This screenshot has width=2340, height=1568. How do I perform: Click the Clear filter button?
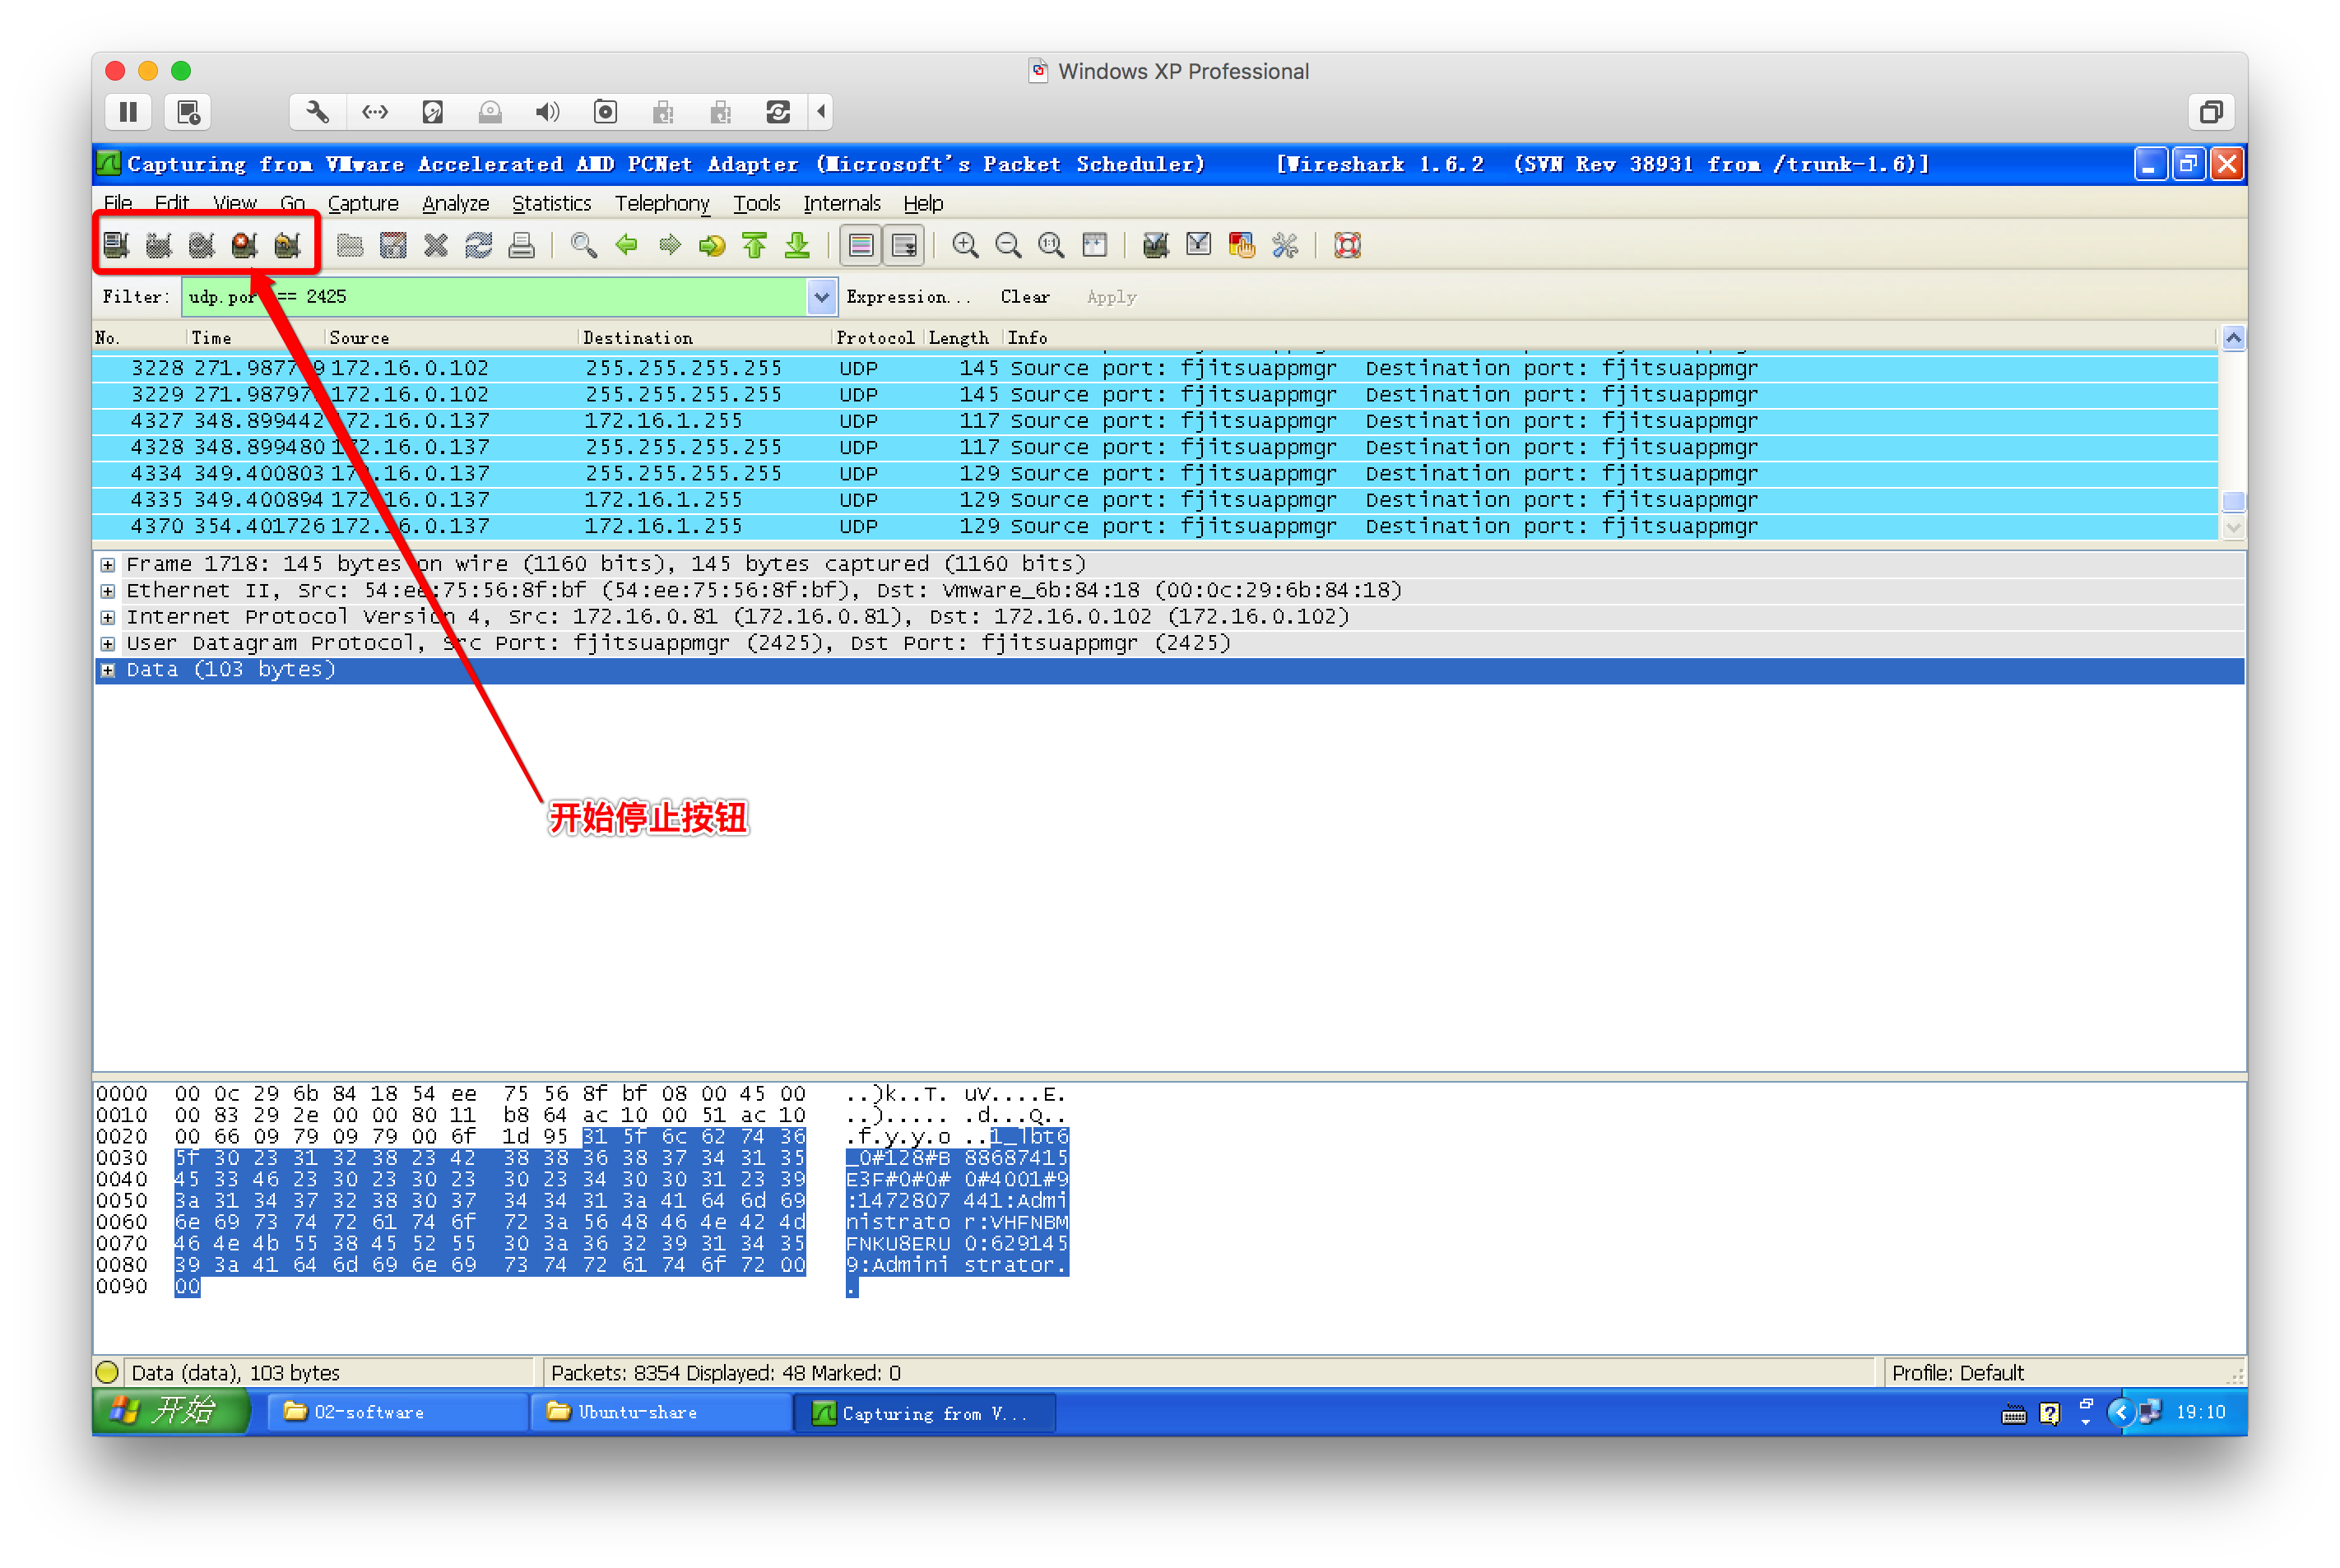tap(1024, 297)
